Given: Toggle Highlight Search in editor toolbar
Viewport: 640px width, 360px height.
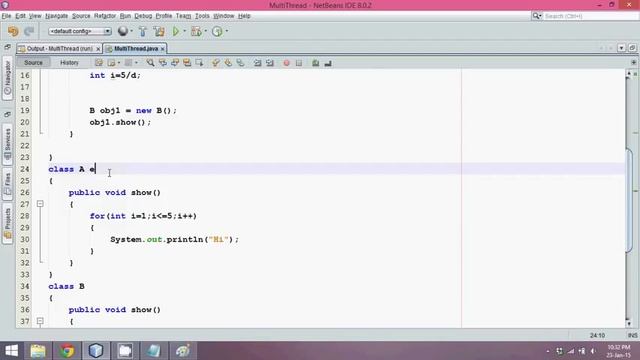Looking at the screenshot, I should [187, 63].
